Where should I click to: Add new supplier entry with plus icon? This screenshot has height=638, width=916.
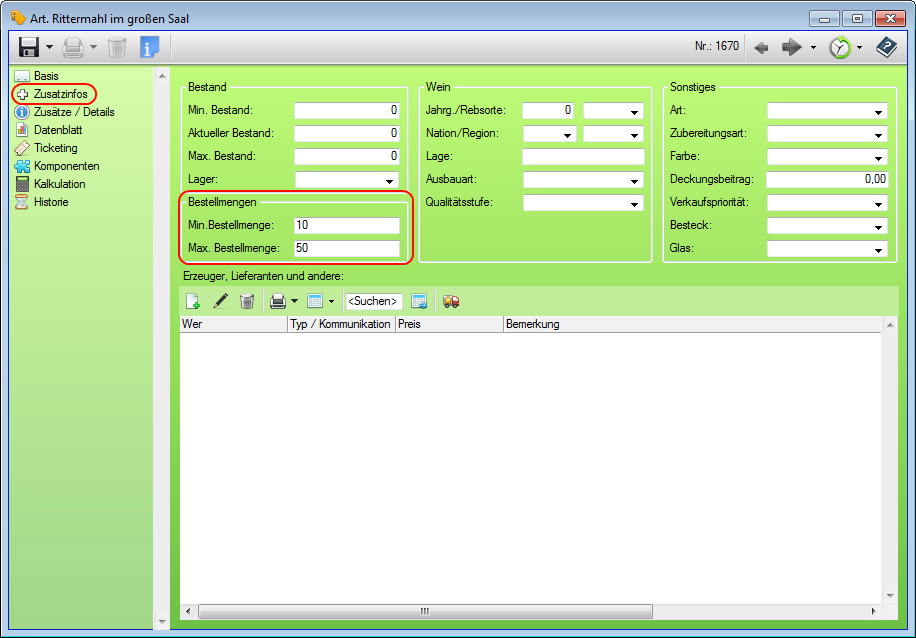click(x=194, y=301)
